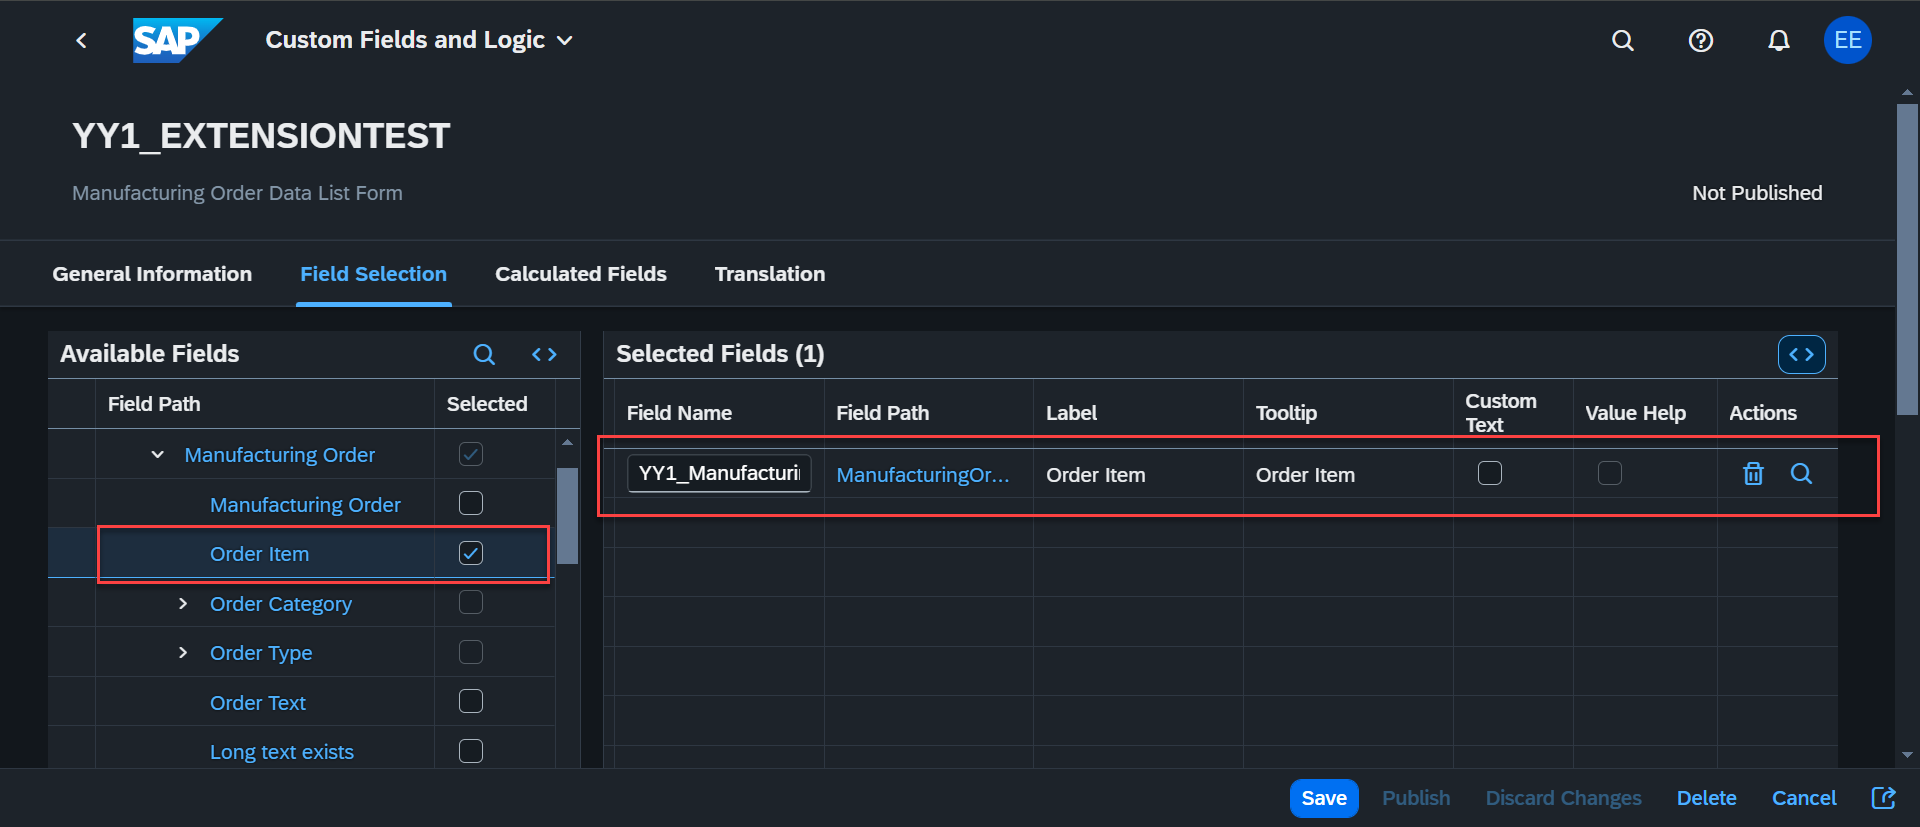The image size is (1920, 827).
Task: Select the Field Selection tab
Action: click(374, 274)
